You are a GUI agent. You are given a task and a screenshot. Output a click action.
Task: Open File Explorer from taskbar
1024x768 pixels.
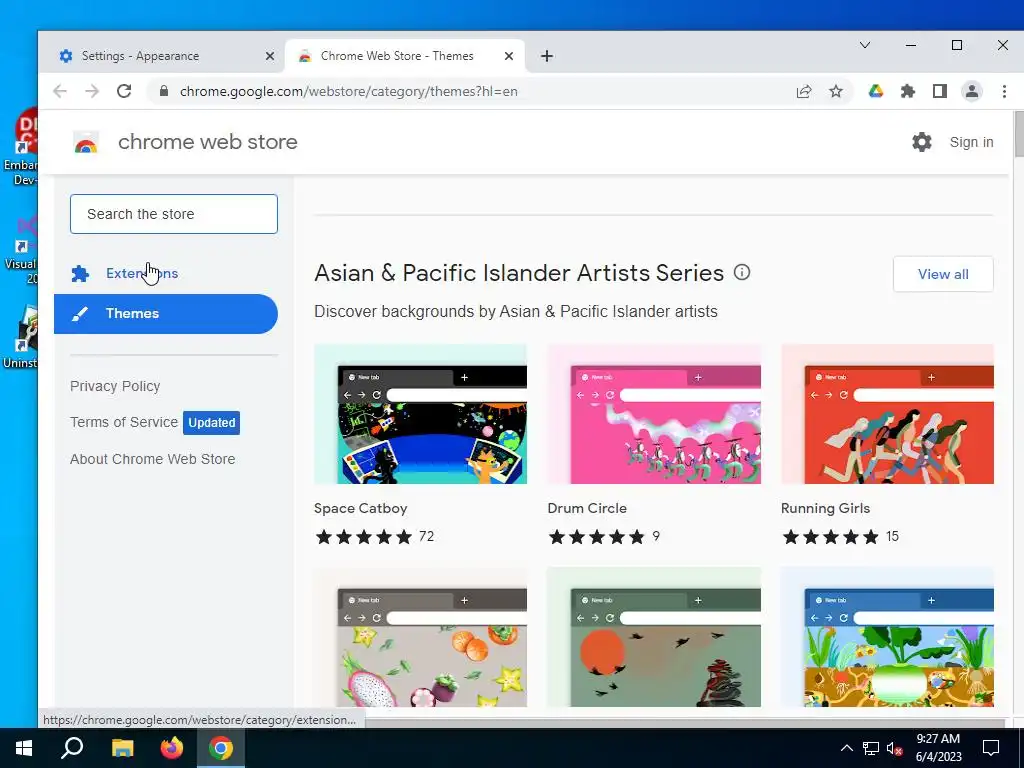[x=122, y=748]
